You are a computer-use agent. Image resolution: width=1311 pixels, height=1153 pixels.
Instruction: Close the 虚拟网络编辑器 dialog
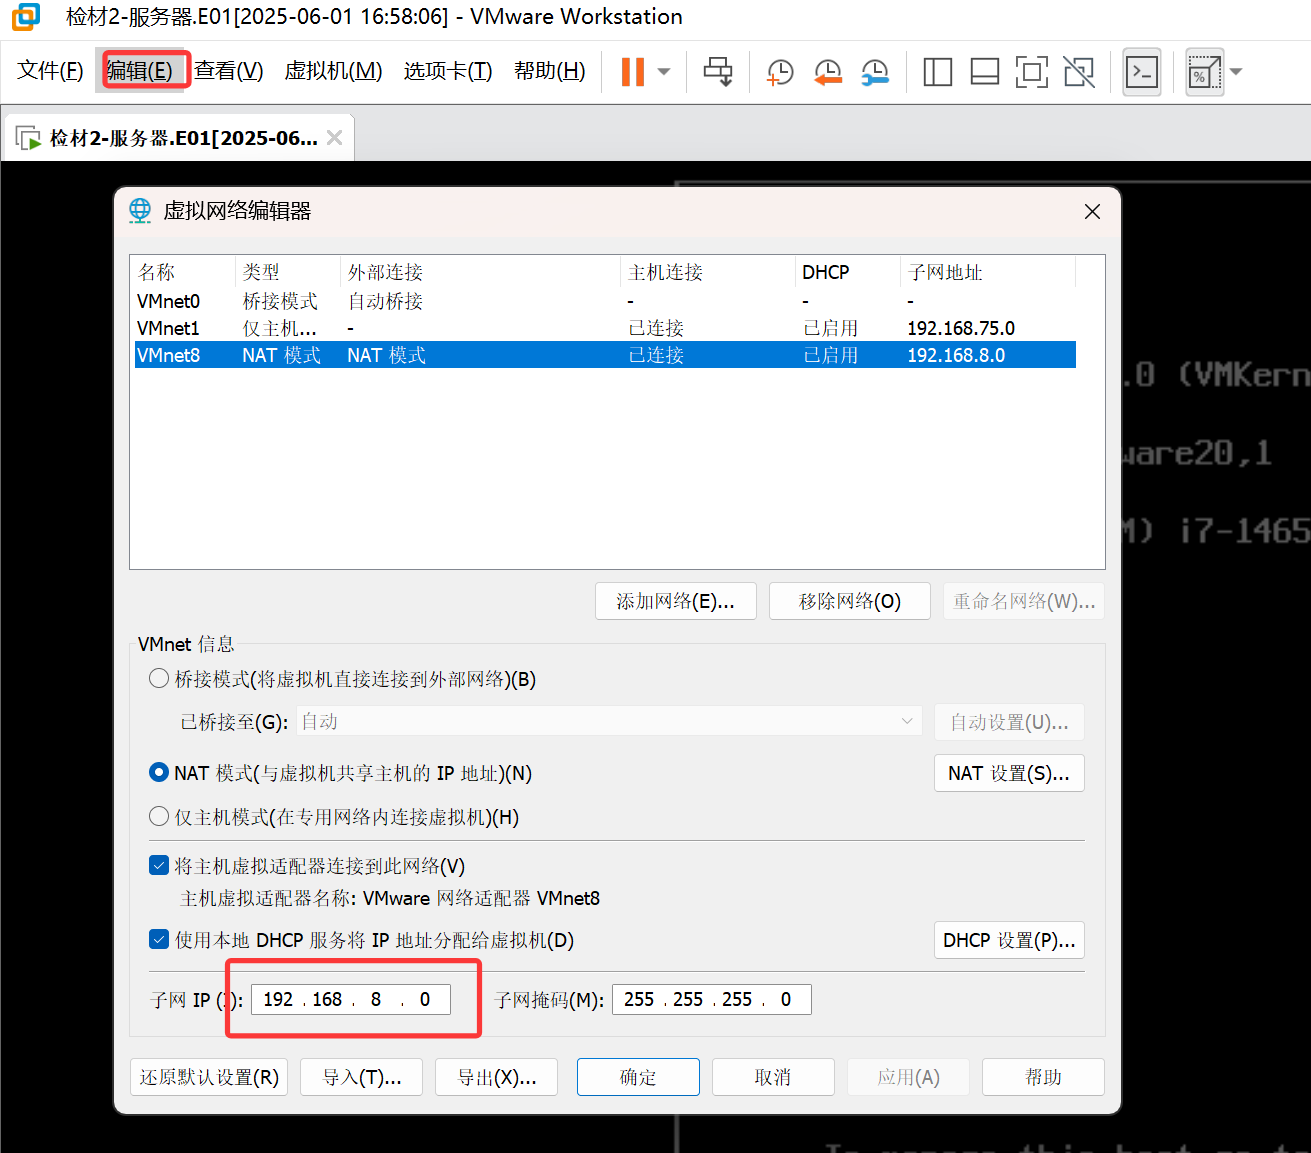pos(1092,211)
